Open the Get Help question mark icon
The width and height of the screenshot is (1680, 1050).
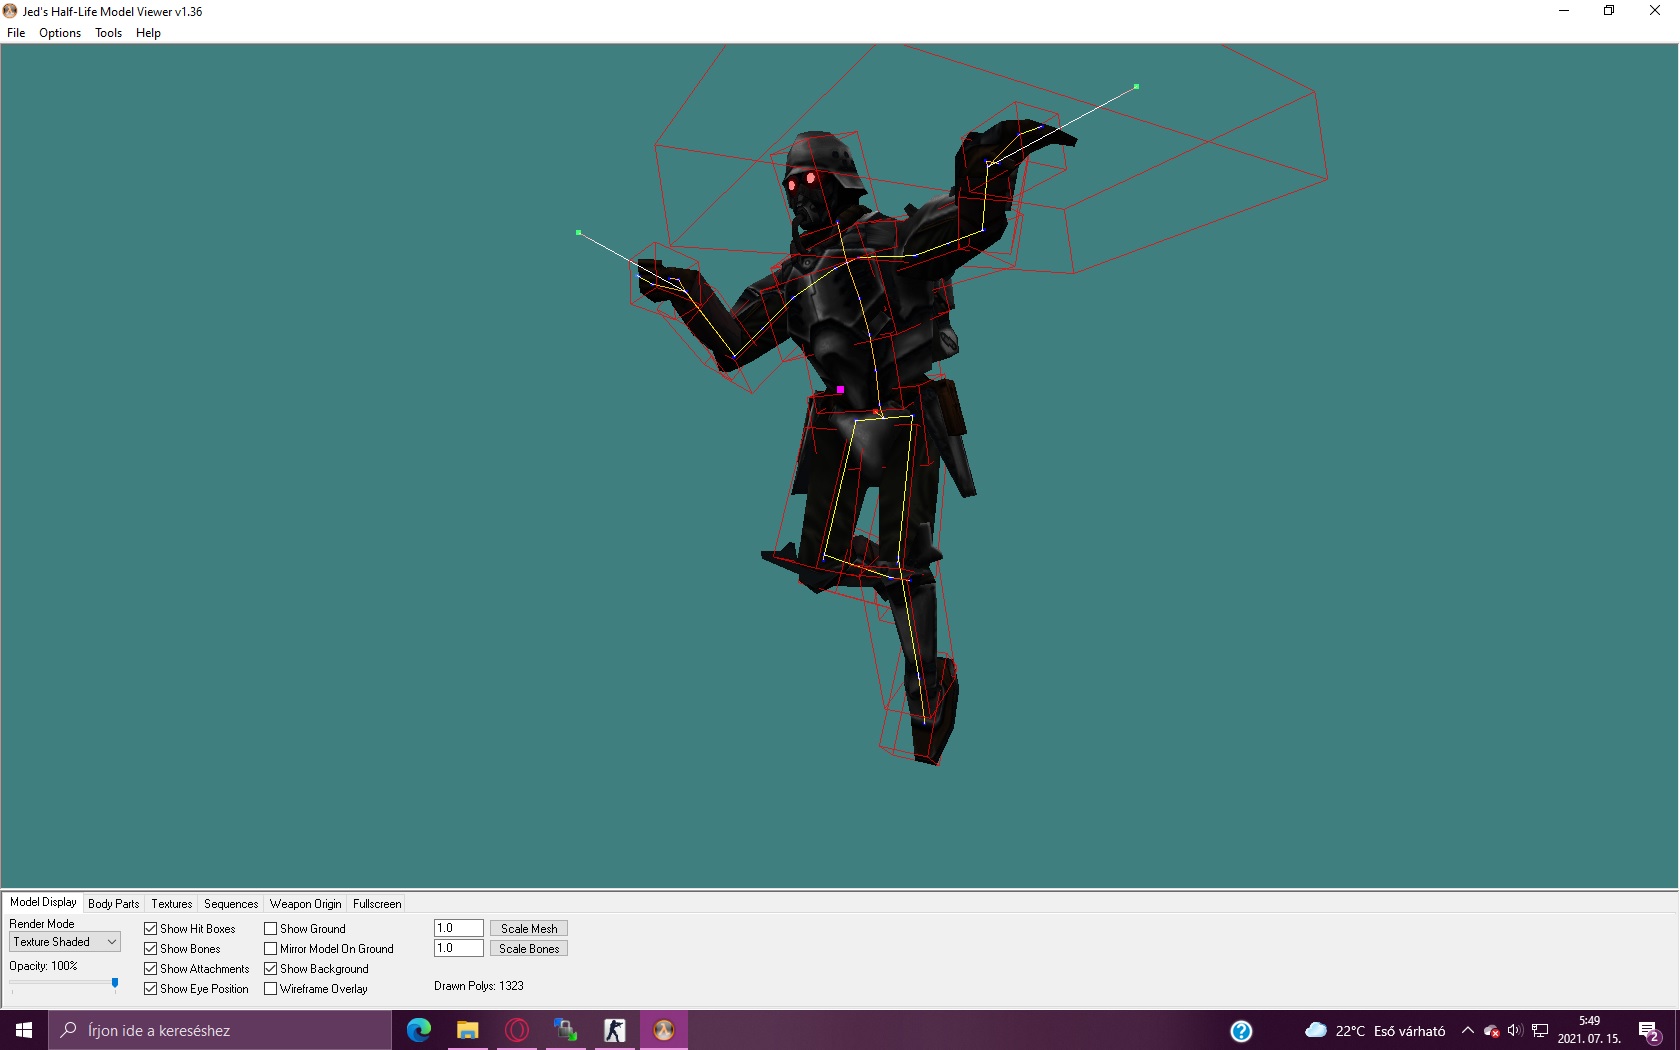1241,1031
